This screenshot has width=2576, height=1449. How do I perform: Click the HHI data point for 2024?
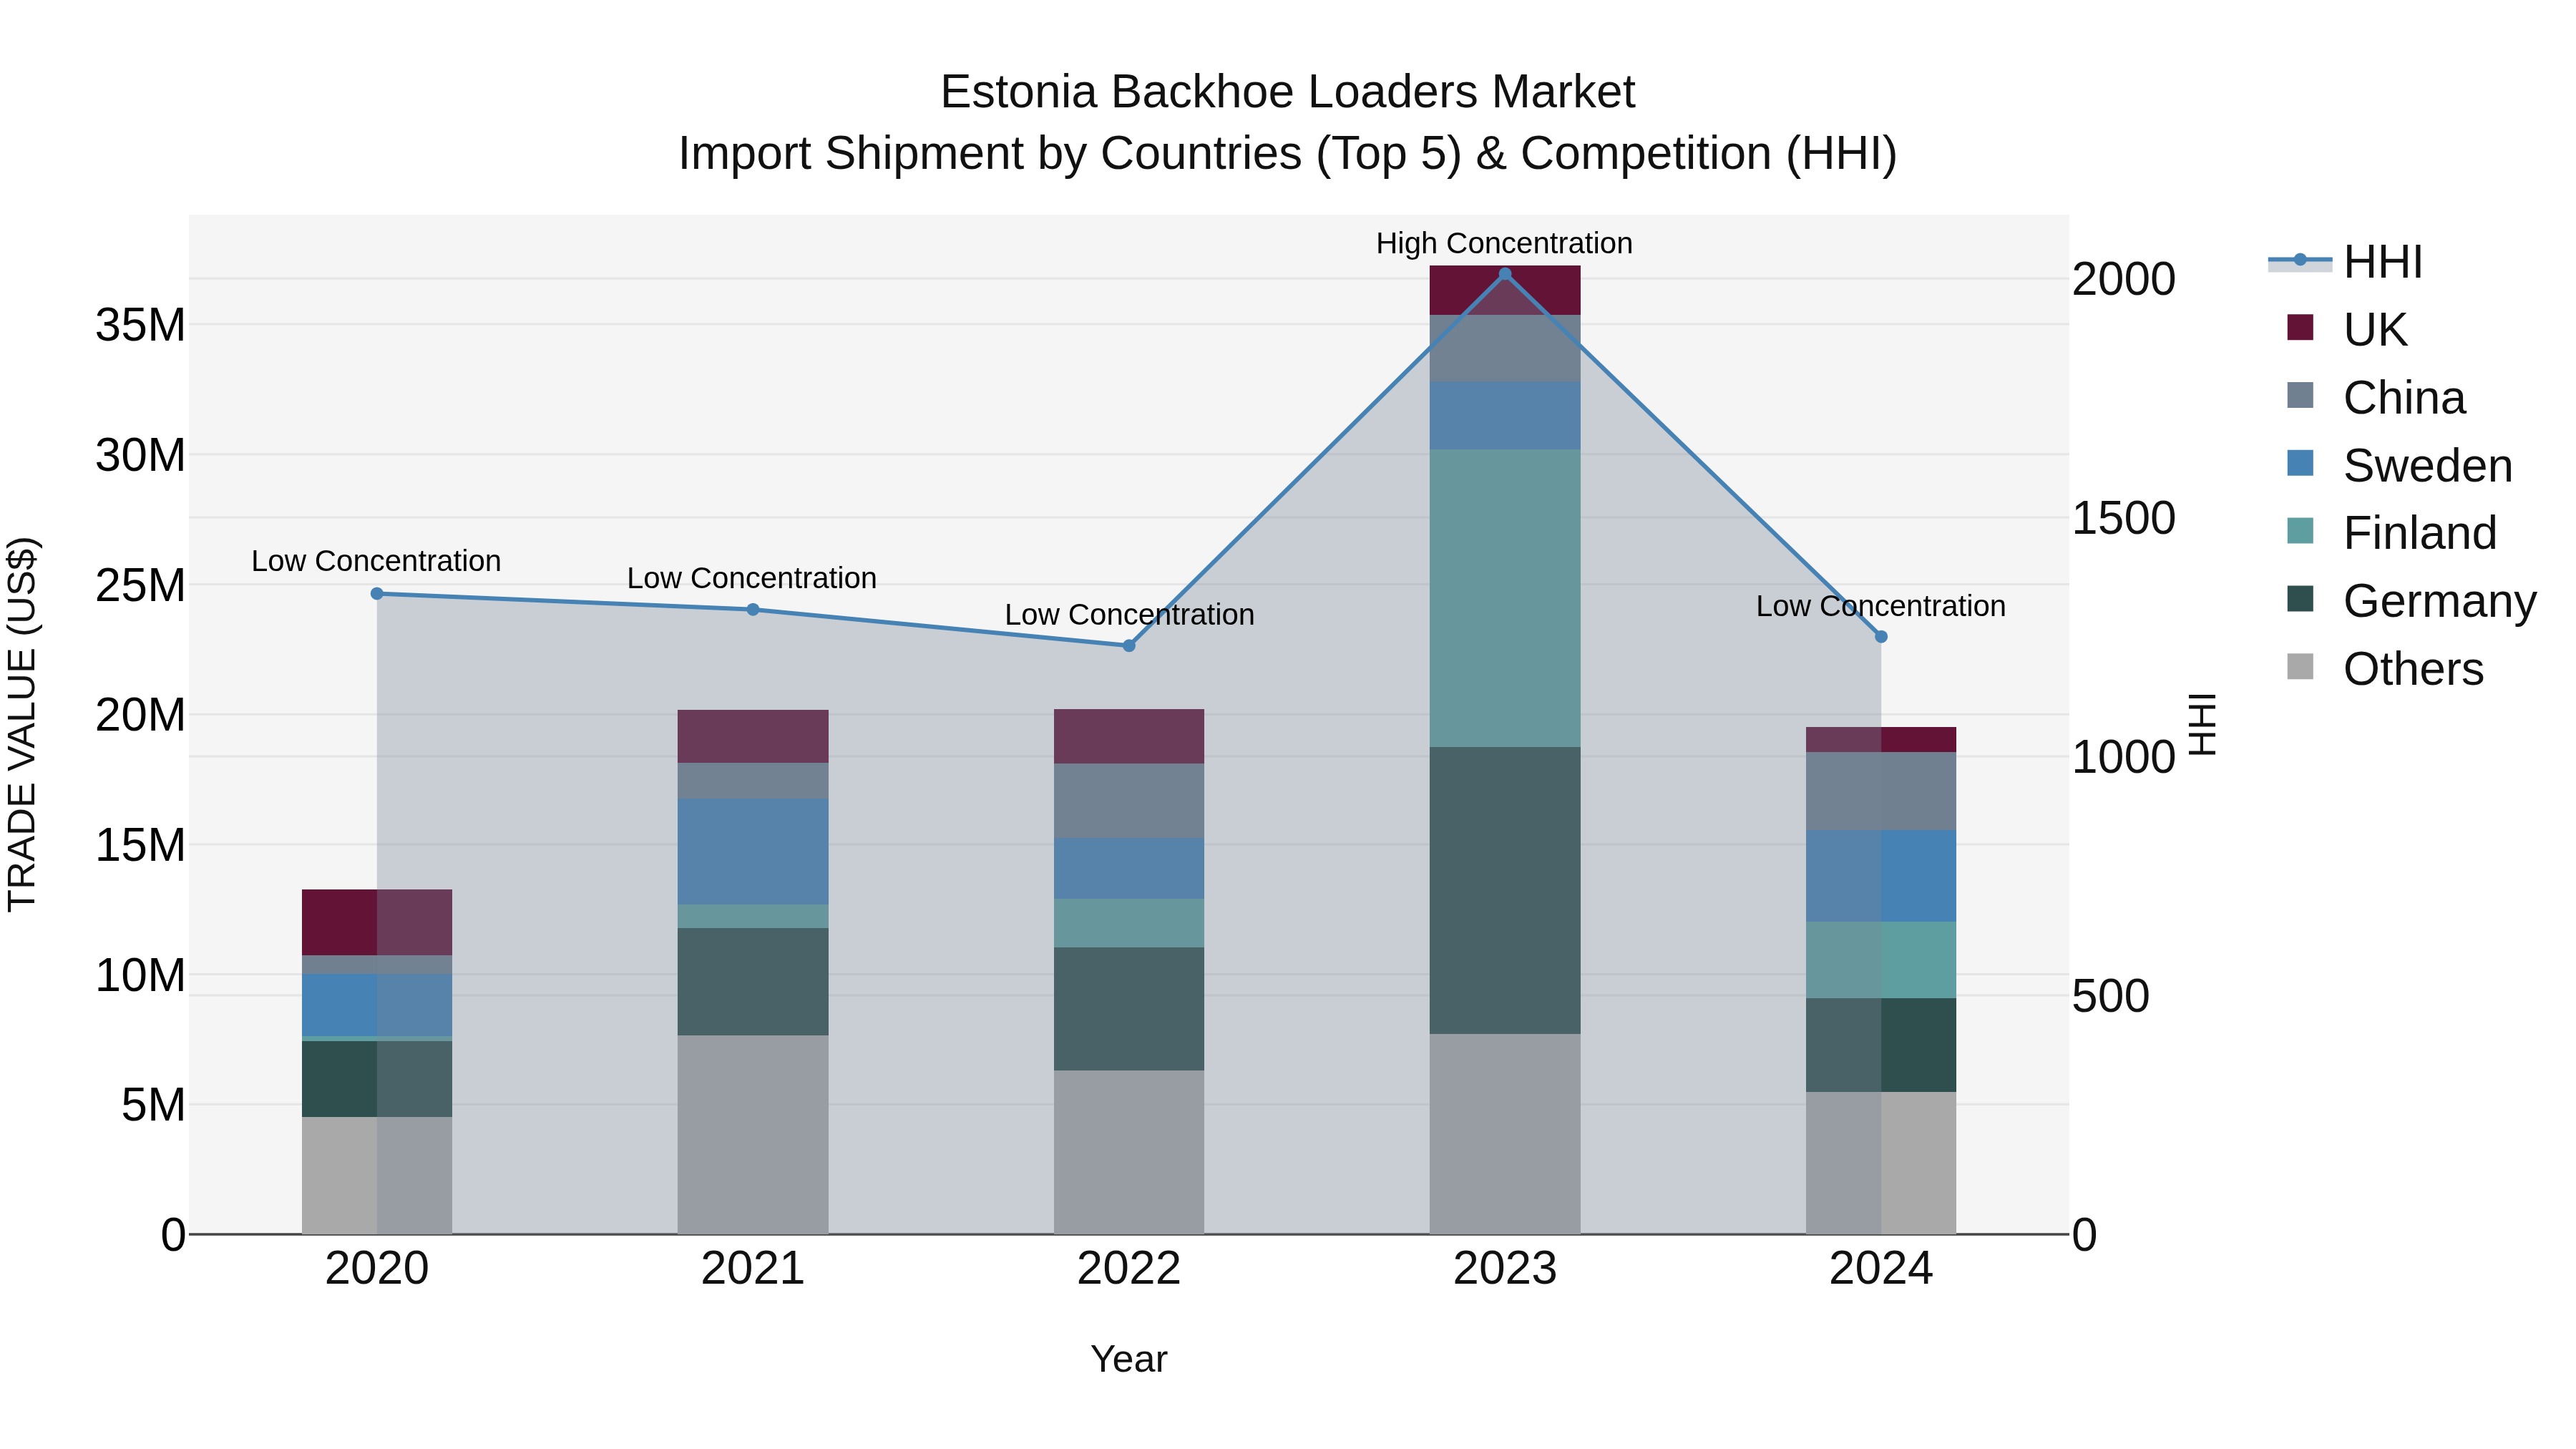pyautogui.click(x=1881, y=637)
